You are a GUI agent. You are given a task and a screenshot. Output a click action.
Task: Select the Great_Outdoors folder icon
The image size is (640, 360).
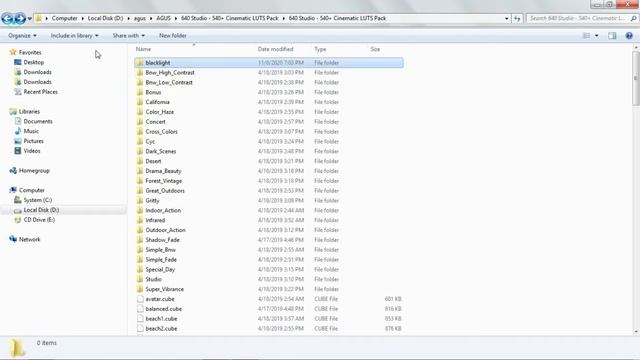140,190
